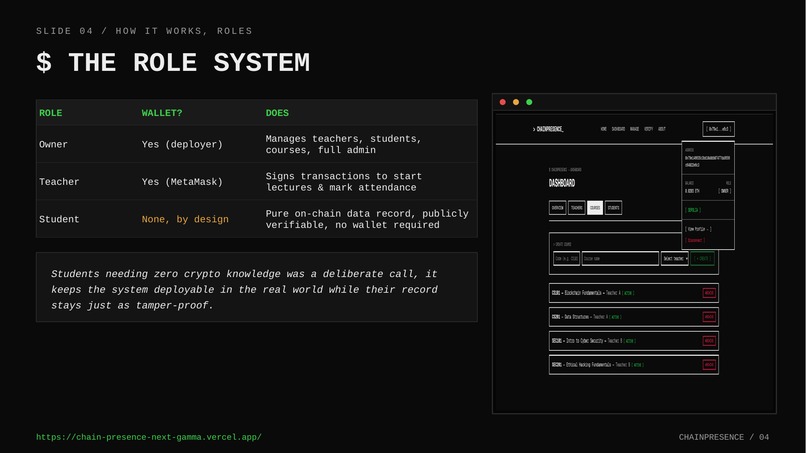The height and width of the screenshot is (453, 806).
Task: Click red button on Blockchain Fundamentals row
Action: point(709,293)
